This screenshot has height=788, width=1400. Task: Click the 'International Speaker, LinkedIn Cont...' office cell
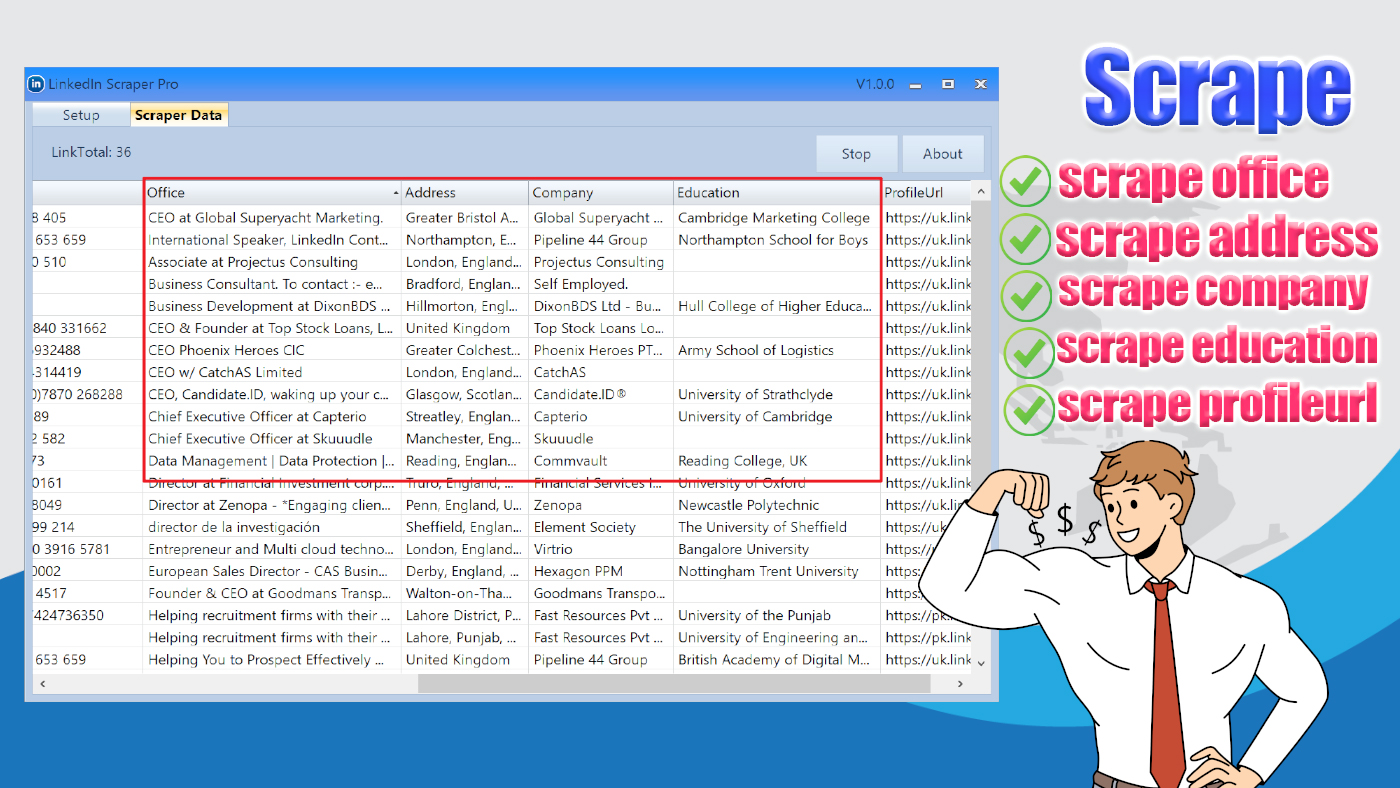[x=272, y=240]
